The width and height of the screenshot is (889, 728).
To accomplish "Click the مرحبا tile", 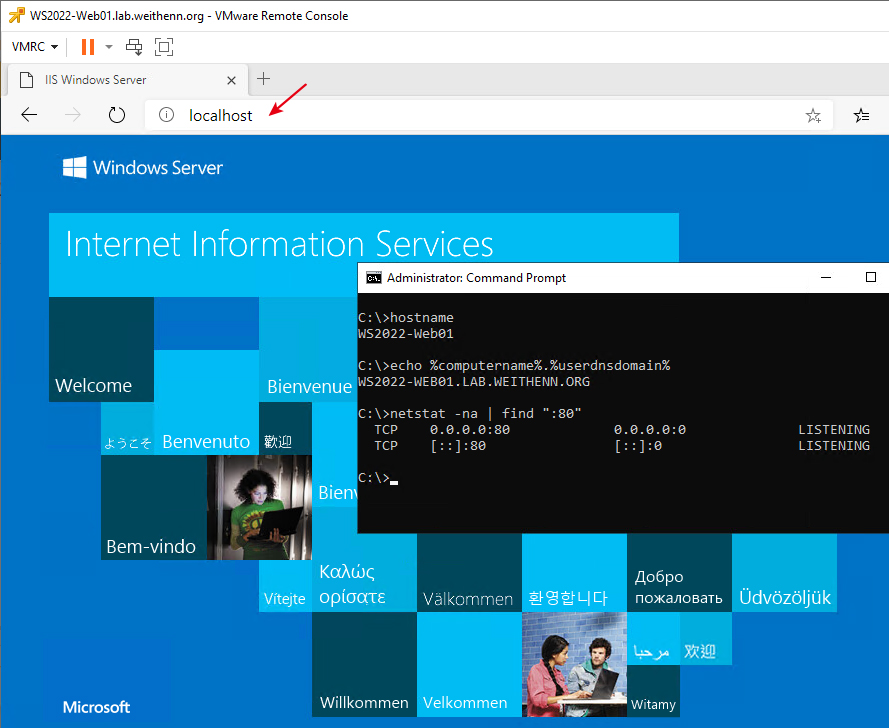I will pos(653,638).
